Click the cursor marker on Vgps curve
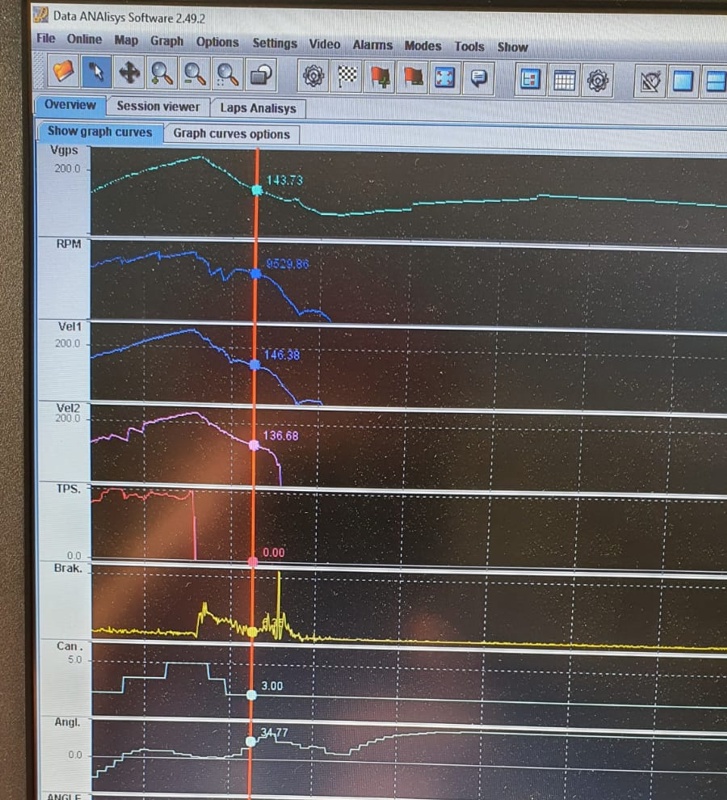This screenshot has width=727, height=800. coord(257,189)
